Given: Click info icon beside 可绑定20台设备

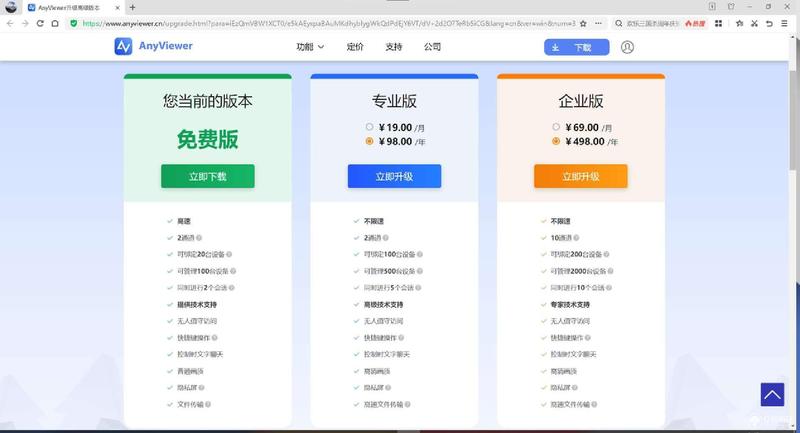Looking at the screenshot, I should point(229,254).
